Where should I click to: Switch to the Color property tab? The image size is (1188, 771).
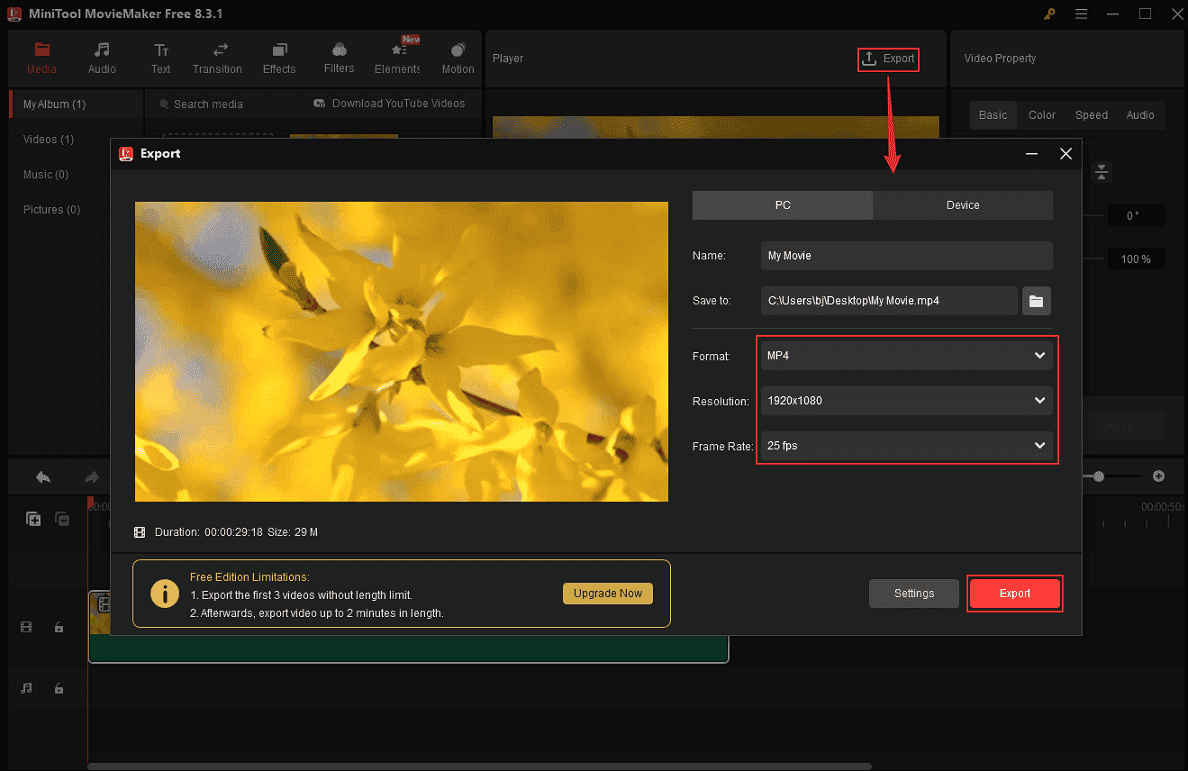click(1041, 114)
